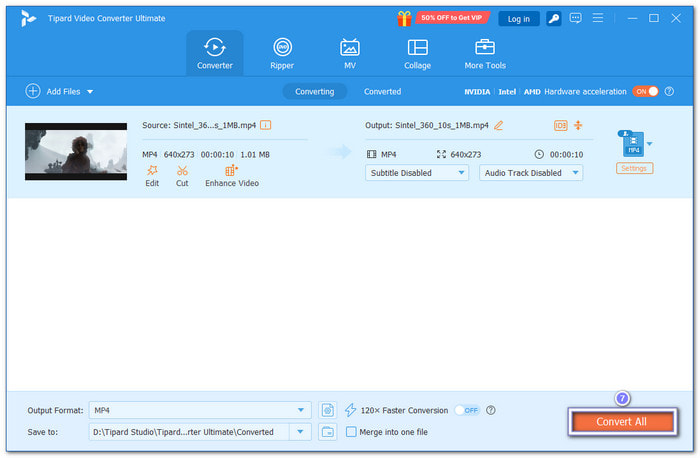Click the Cut scissors icon
700x458 pixels.
(182, 171)
